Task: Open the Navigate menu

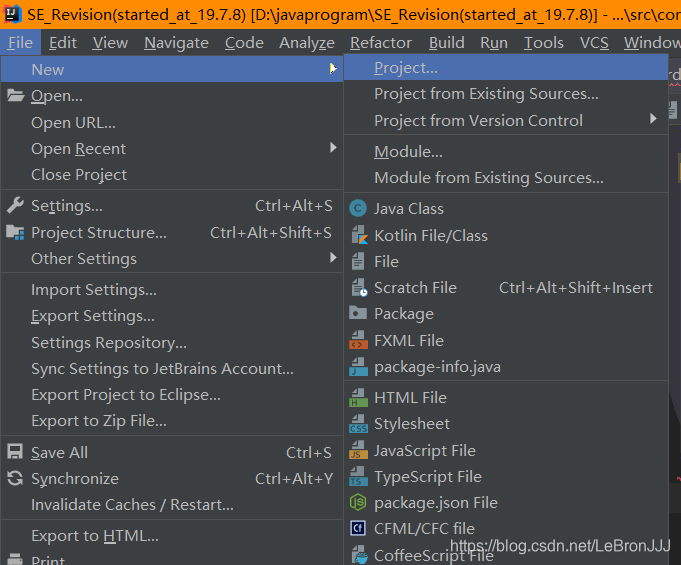Action: [x=176, y=43]
